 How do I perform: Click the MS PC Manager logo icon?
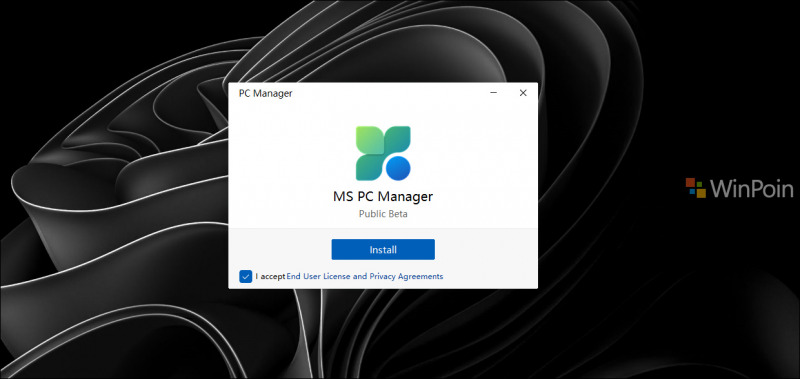383,153
